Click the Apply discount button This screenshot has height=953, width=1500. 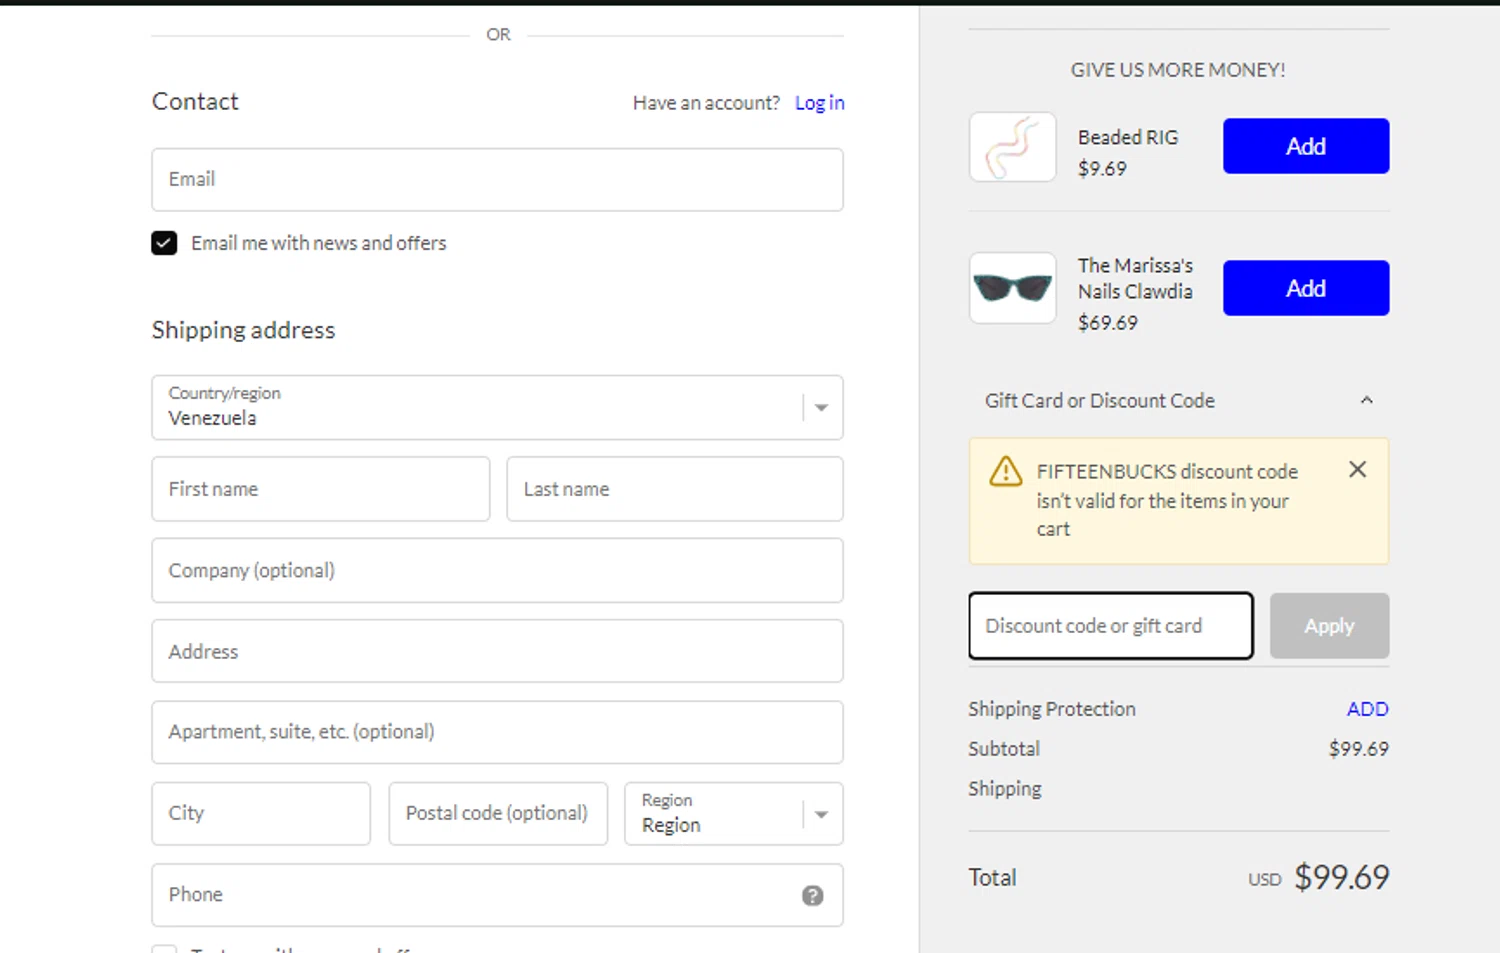point(1328,626)
